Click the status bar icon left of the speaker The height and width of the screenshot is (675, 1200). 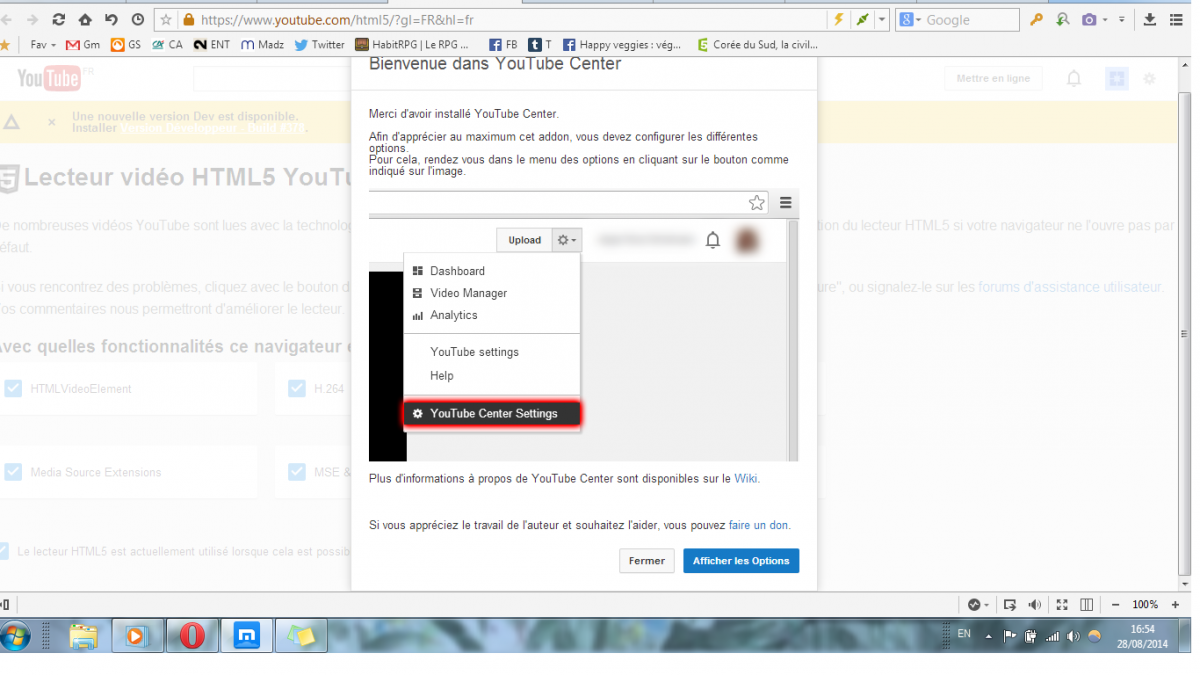(1010, 605)
